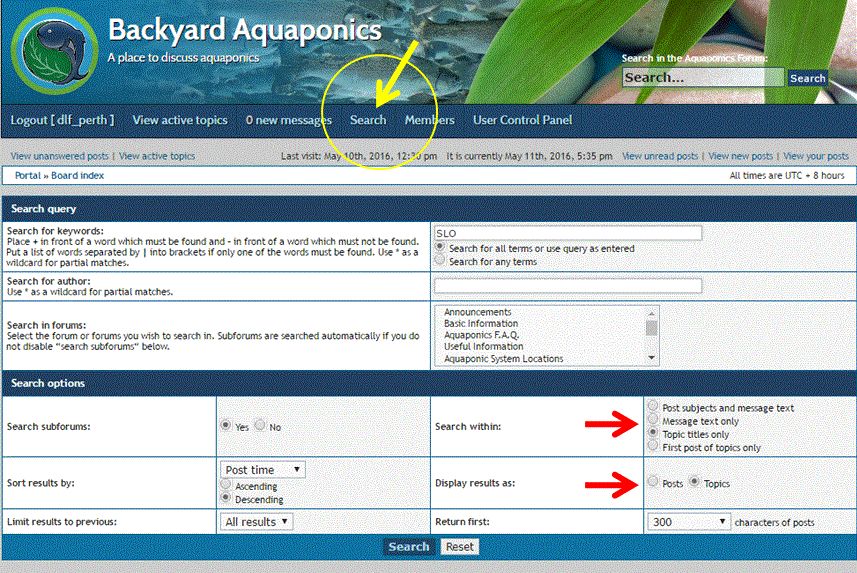Open the 'All results' limit dropdown
This screenshot has height=573, width=857.
pyautogui.click(x=256, y=522)
